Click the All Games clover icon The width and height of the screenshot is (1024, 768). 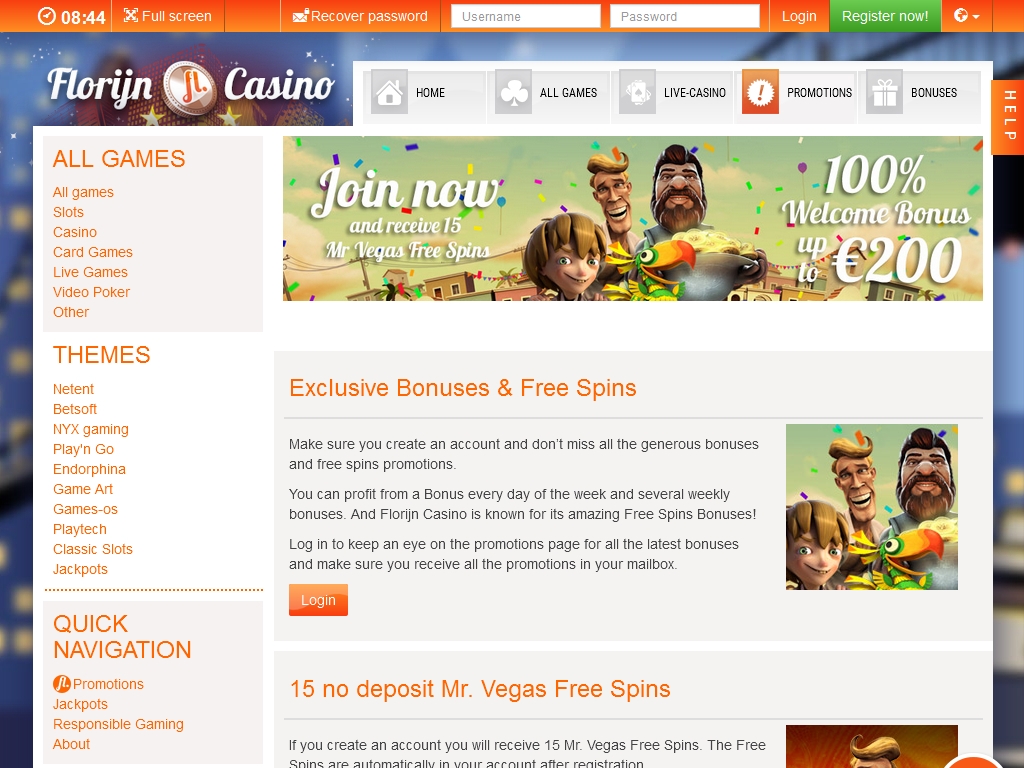click(513, 92)
